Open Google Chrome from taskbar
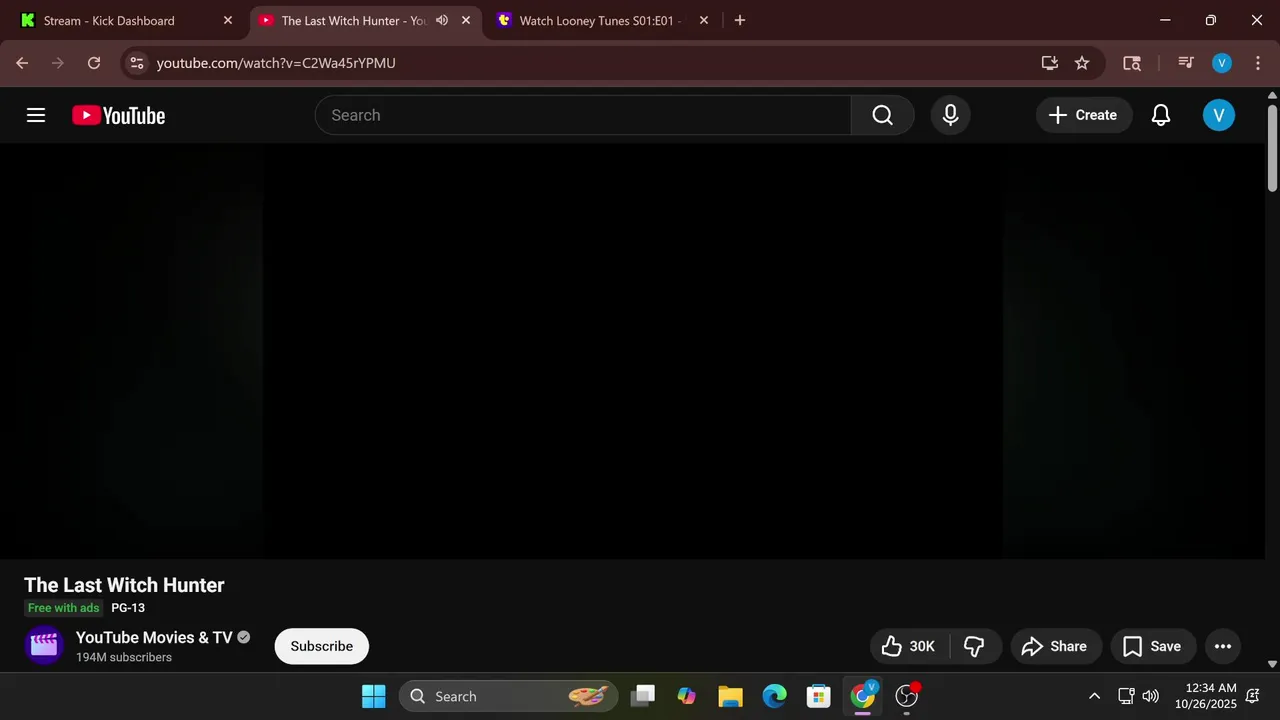Screen dimensions: 1280x720 [862, 696]
